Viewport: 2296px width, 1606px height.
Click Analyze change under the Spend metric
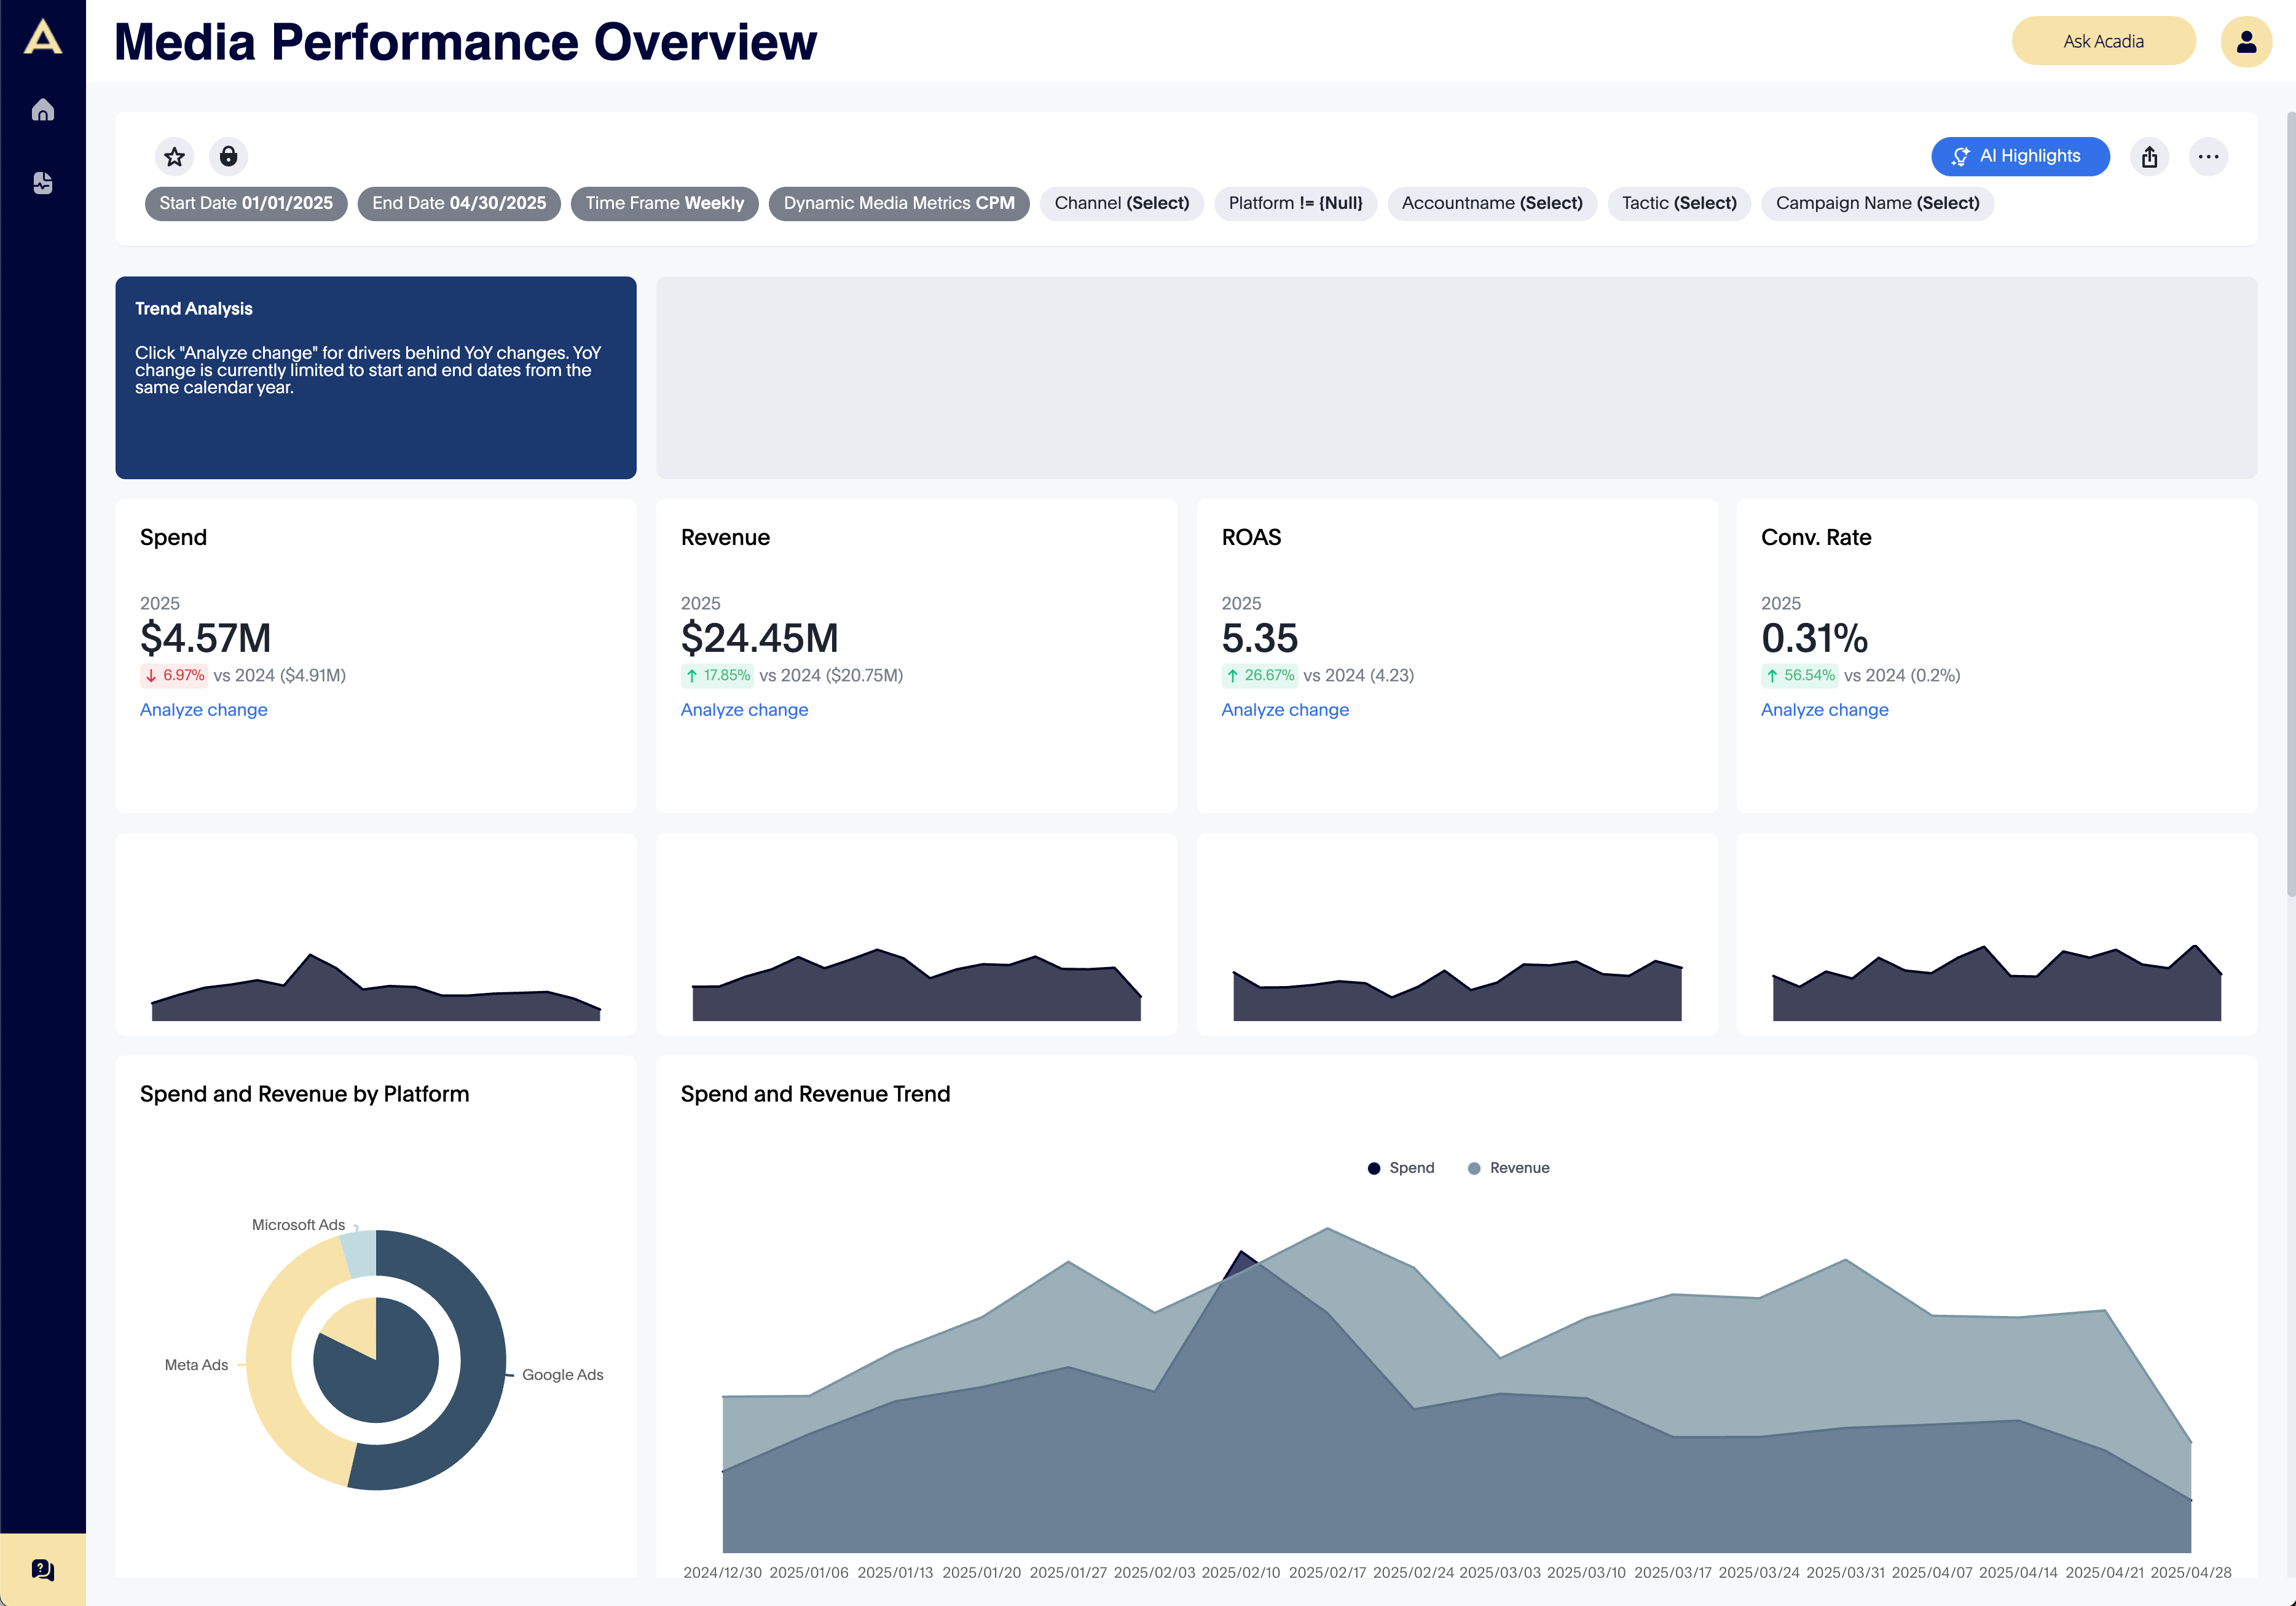pos(203,709)
